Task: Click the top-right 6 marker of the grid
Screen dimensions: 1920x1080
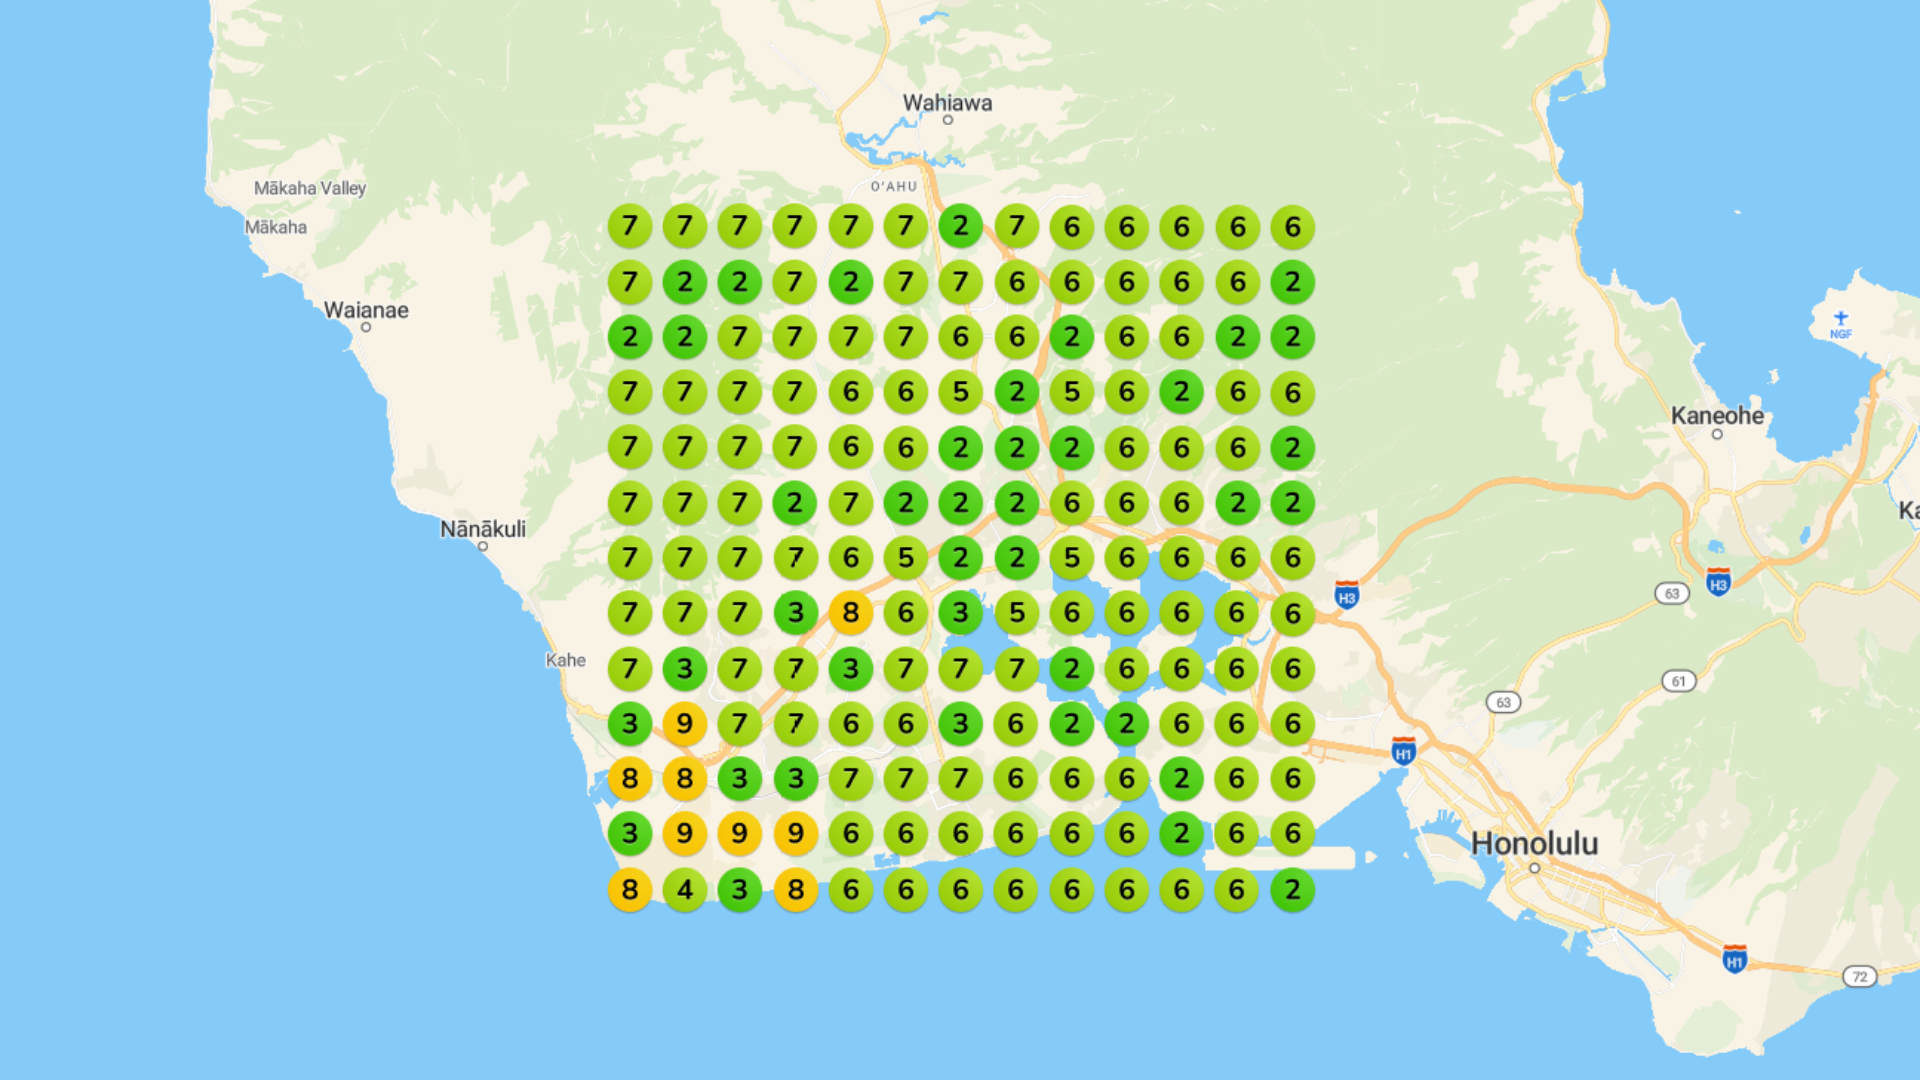Action: [x=1292, y=227]
